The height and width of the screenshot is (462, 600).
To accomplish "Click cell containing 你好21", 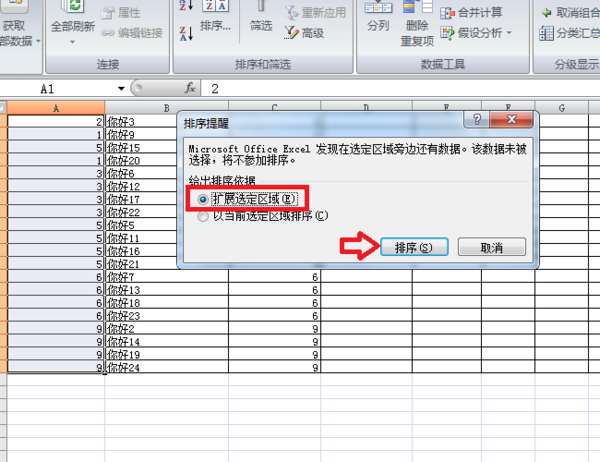I will pos(141,264).
